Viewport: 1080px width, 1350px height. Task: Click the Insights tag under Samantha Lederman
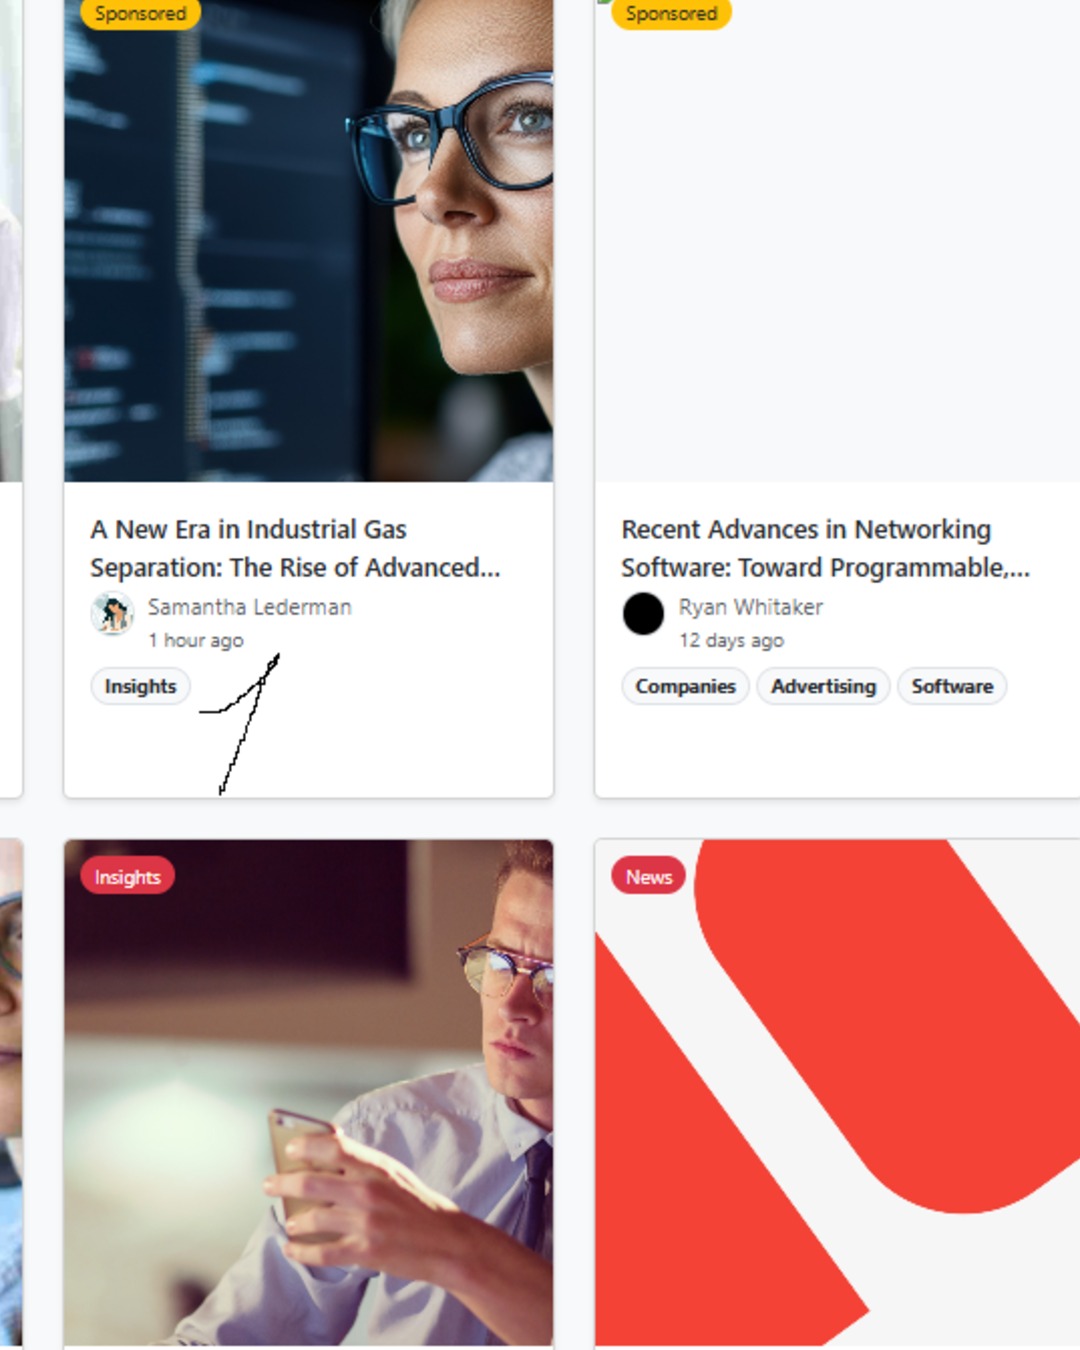[140, 686]
